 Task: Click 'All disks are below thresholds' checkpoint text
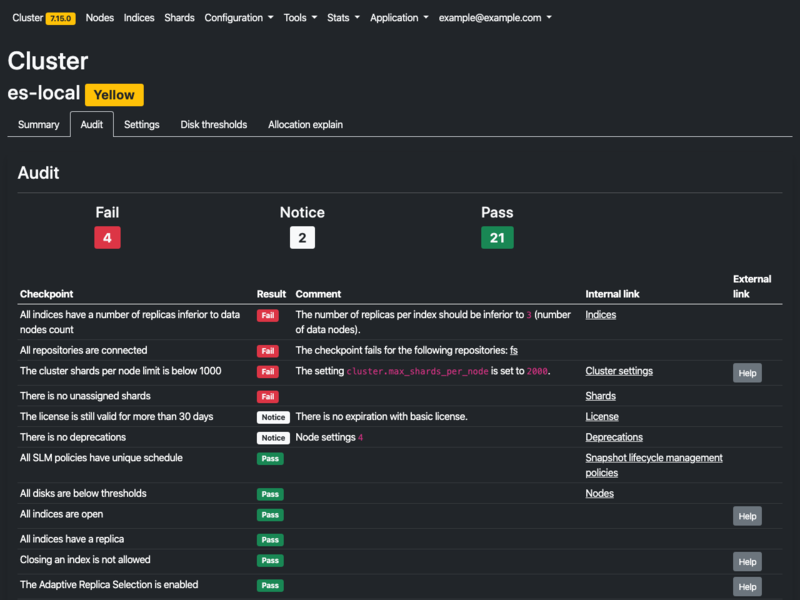(x=83, y=493)
